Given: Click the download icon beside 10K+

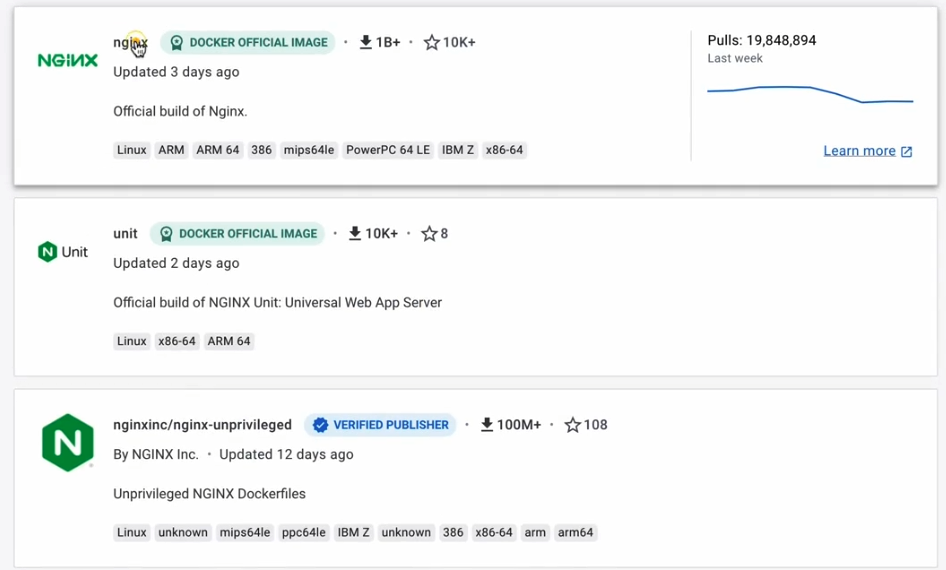Looking at the screenshot, I should [x=355, y=233].
